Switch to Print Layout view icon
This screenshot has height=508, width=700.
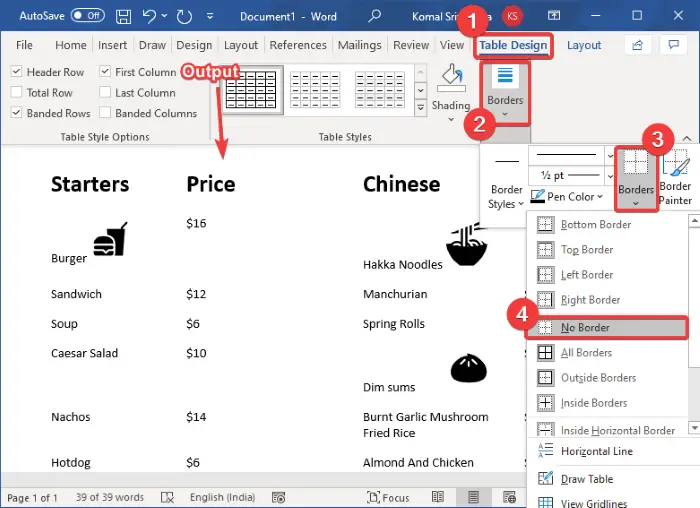473,497
